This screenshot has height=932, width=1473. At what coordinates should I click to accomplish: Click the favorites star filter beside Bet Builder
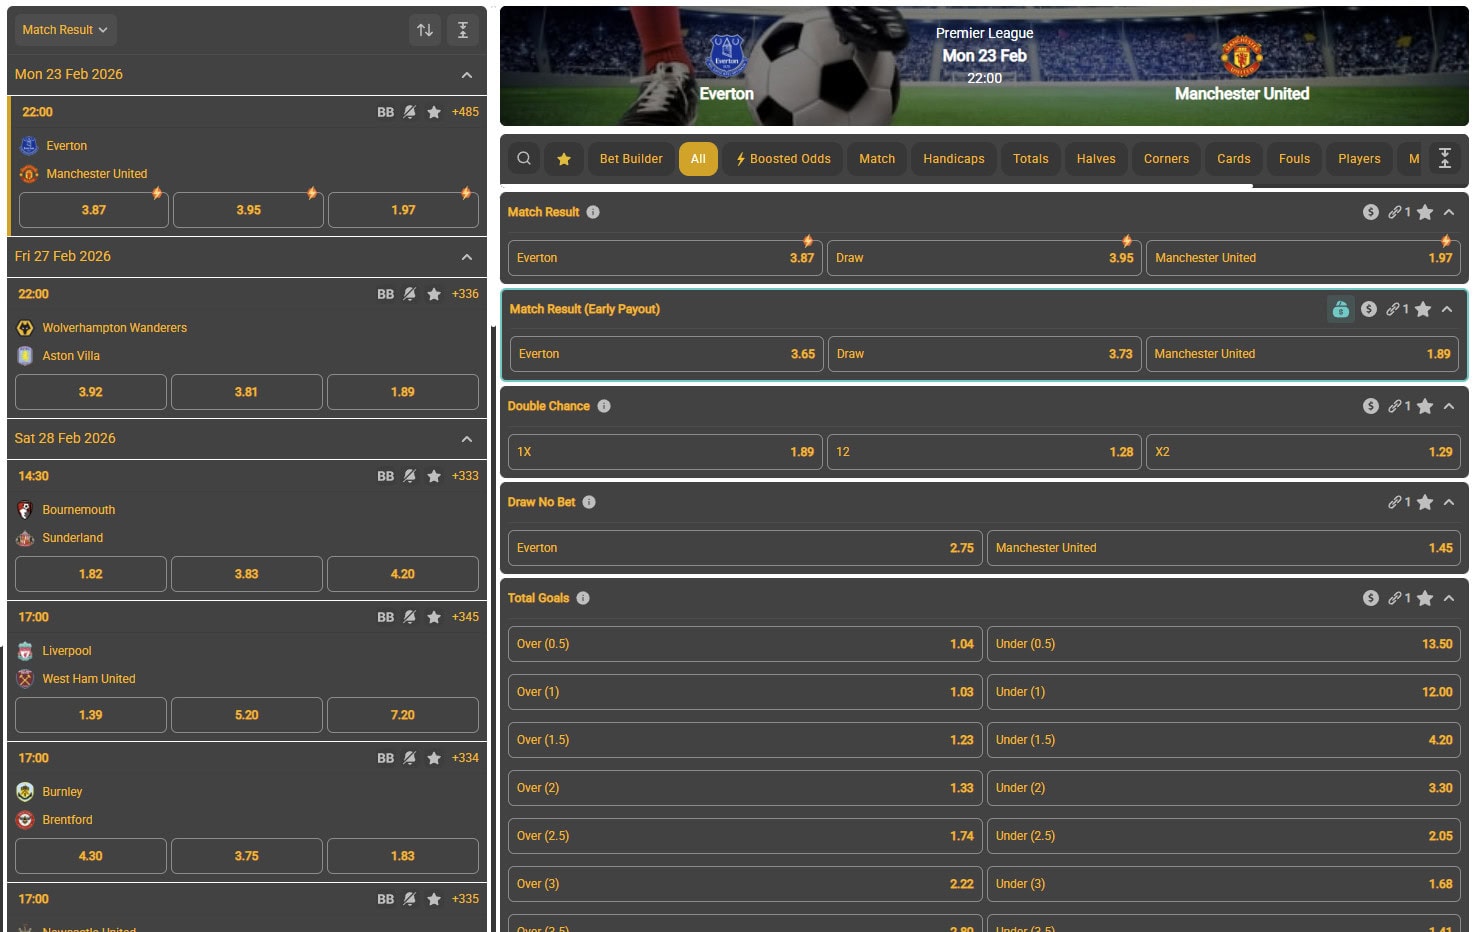point(564,158)
